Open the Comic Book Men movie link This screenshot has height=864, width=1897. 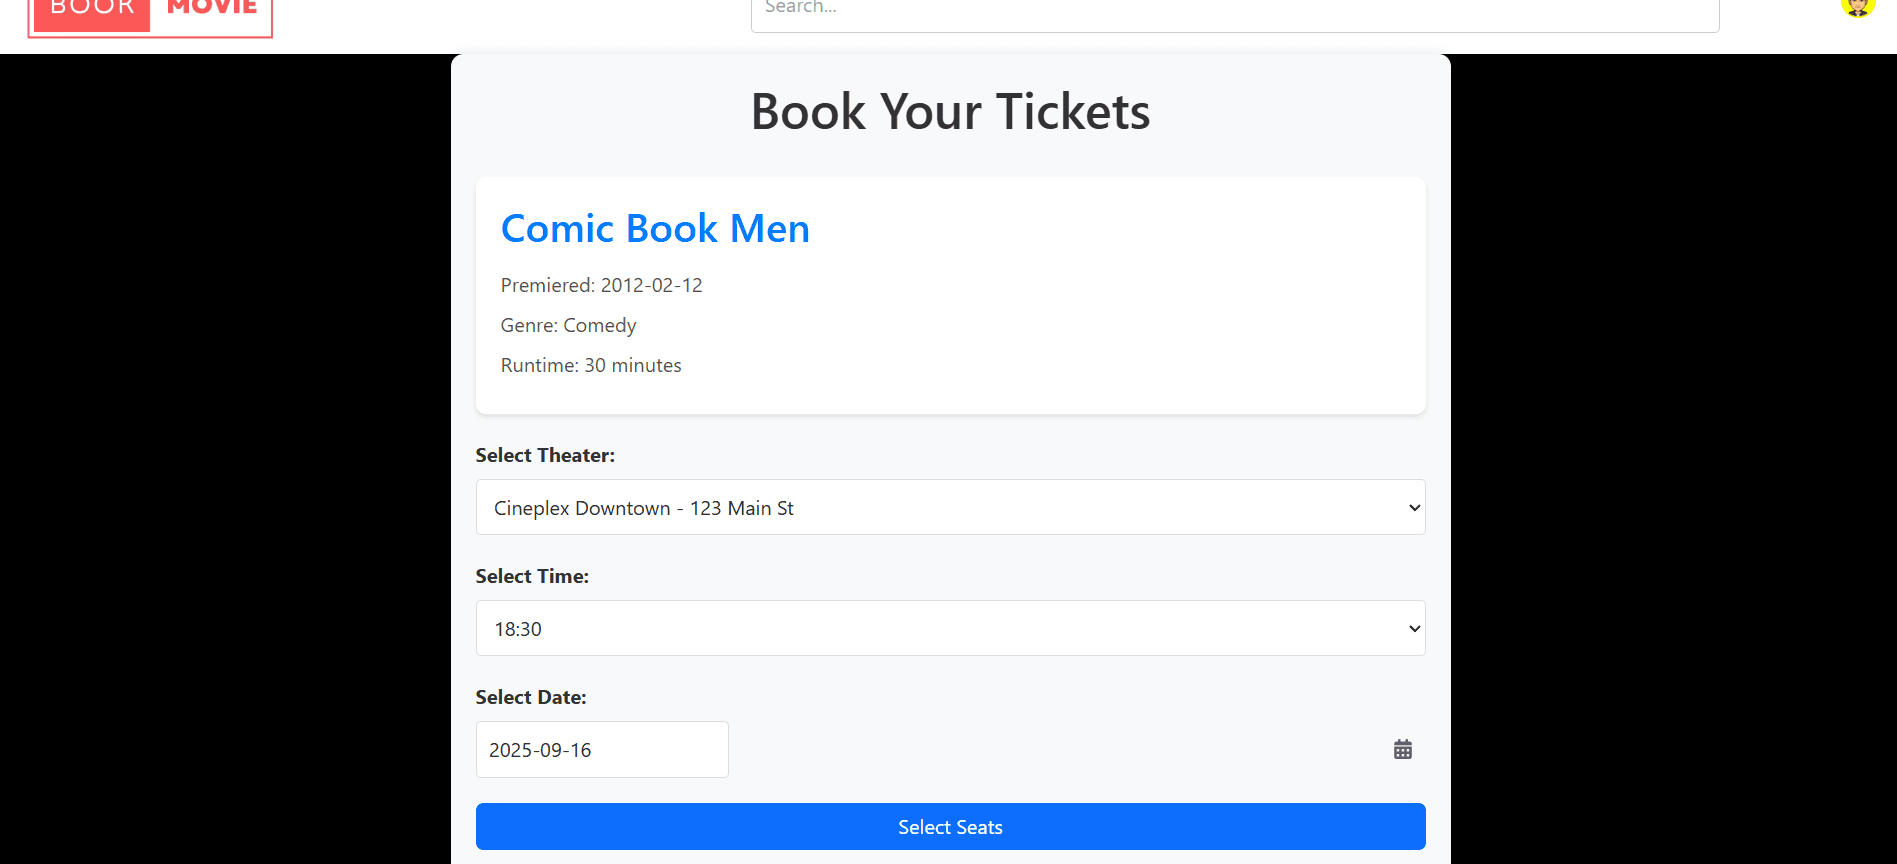click(x=655, y=228)
